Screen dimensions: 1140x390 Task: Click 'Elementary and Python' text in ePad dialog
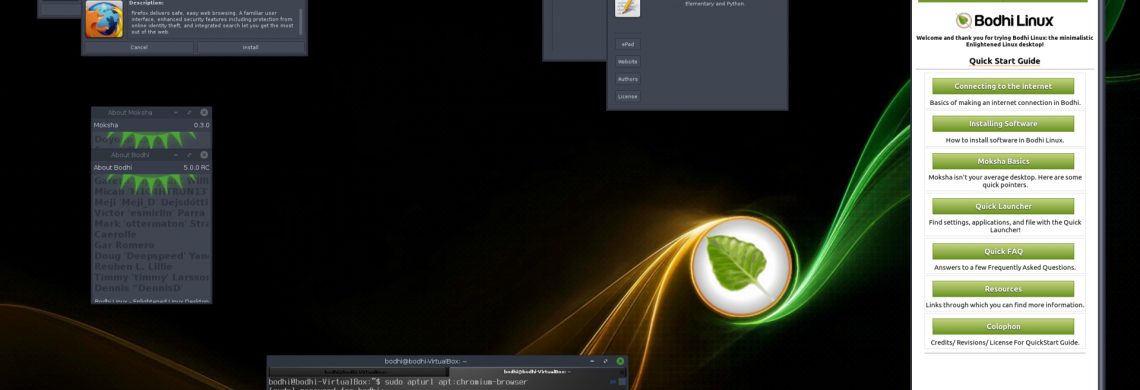(714, 4)
